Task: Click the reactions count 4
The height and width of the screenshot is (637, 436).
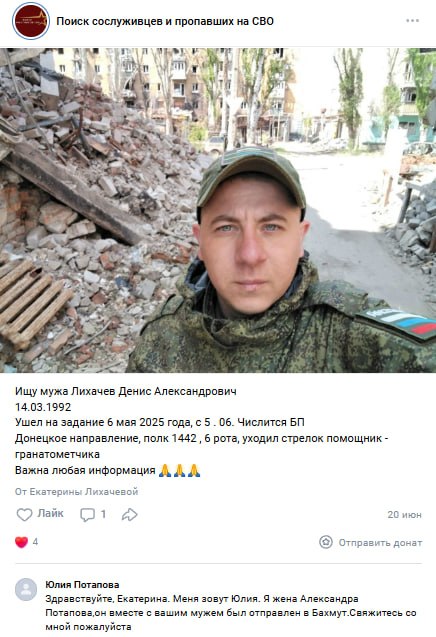Action: pyautogui.click(x=35, y=542)
